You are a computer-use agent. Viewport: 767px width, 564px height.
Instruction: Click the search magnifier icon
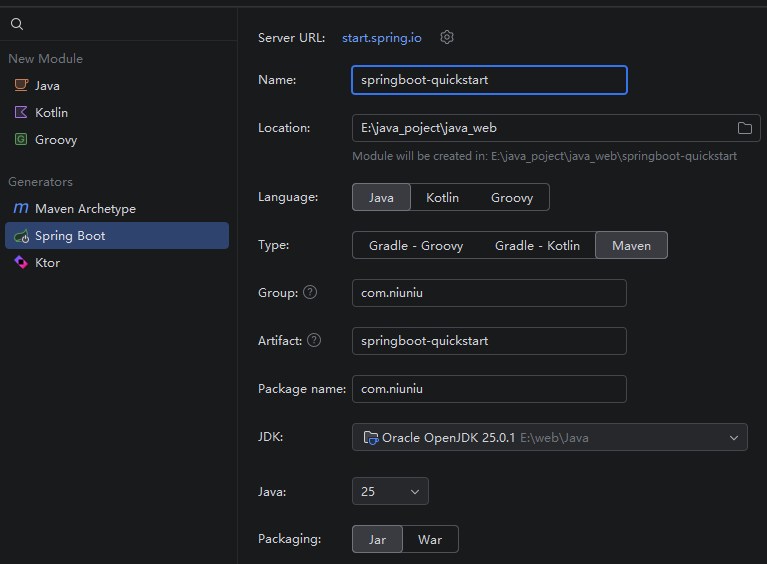[x=17, y=23]
